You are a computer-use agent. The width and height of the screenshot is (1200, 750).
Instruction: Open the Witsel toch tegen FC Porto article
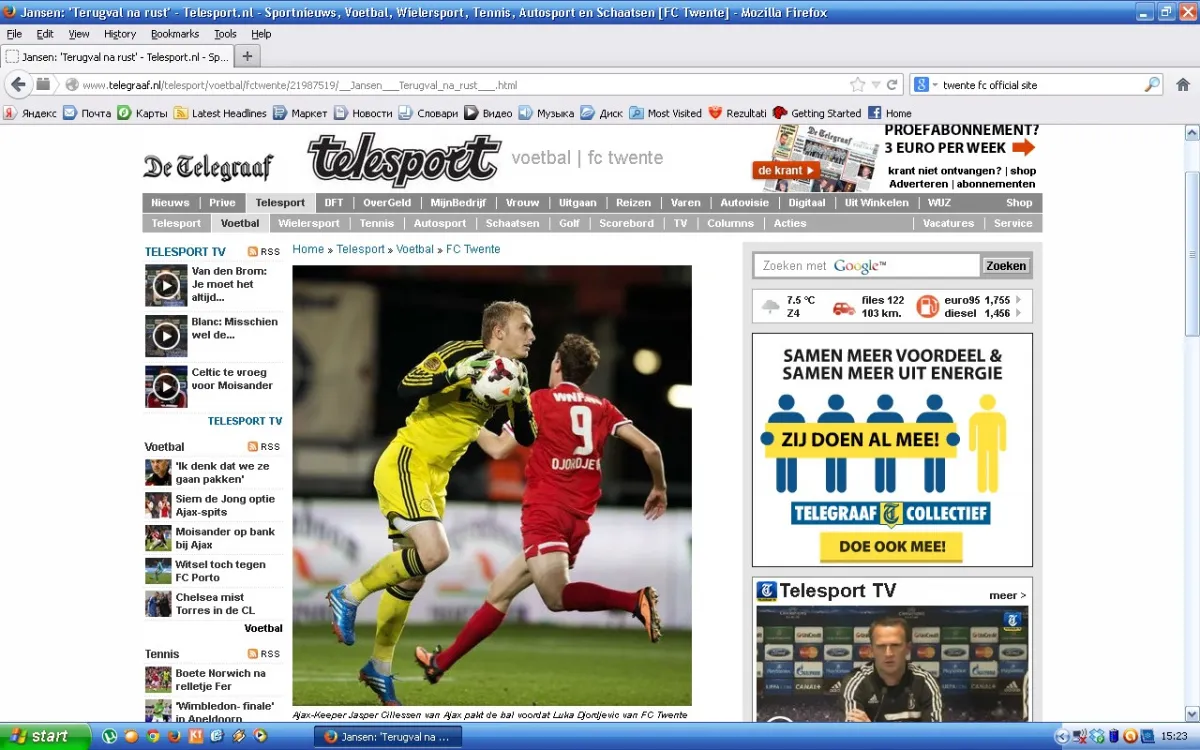(x=220, y=571)
